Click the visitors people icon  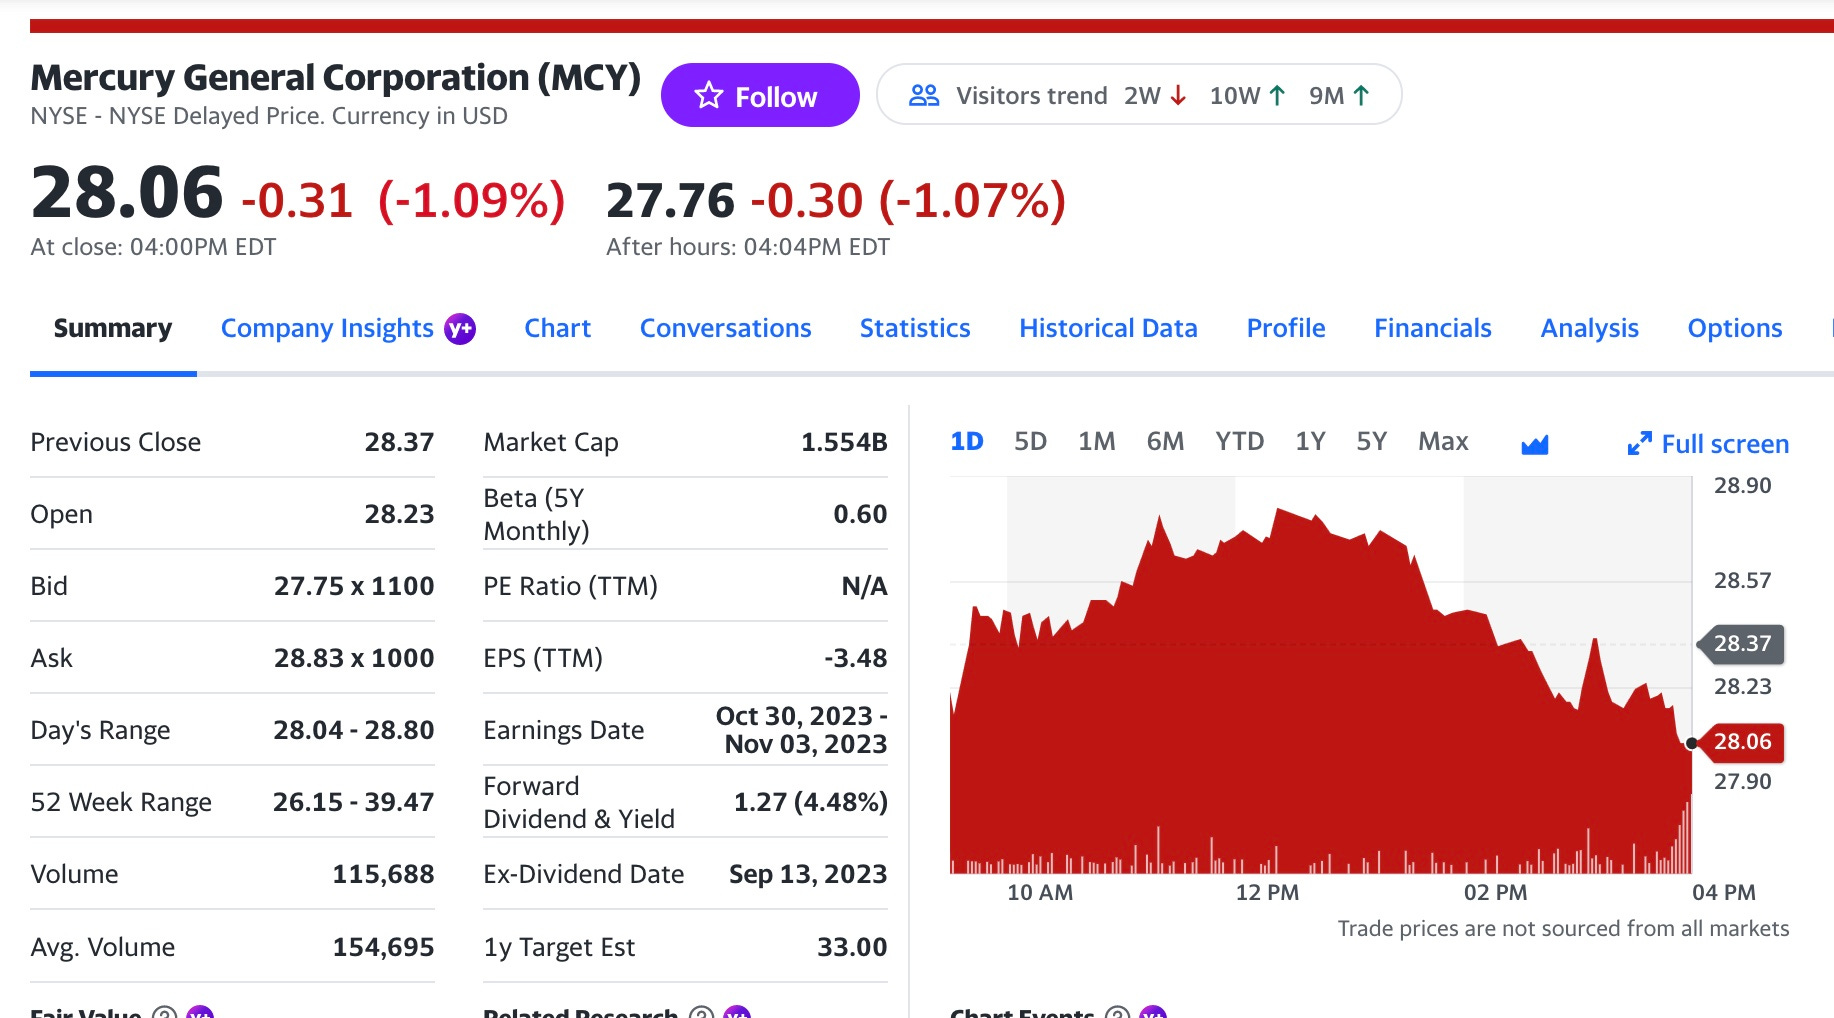coord(924,95)
